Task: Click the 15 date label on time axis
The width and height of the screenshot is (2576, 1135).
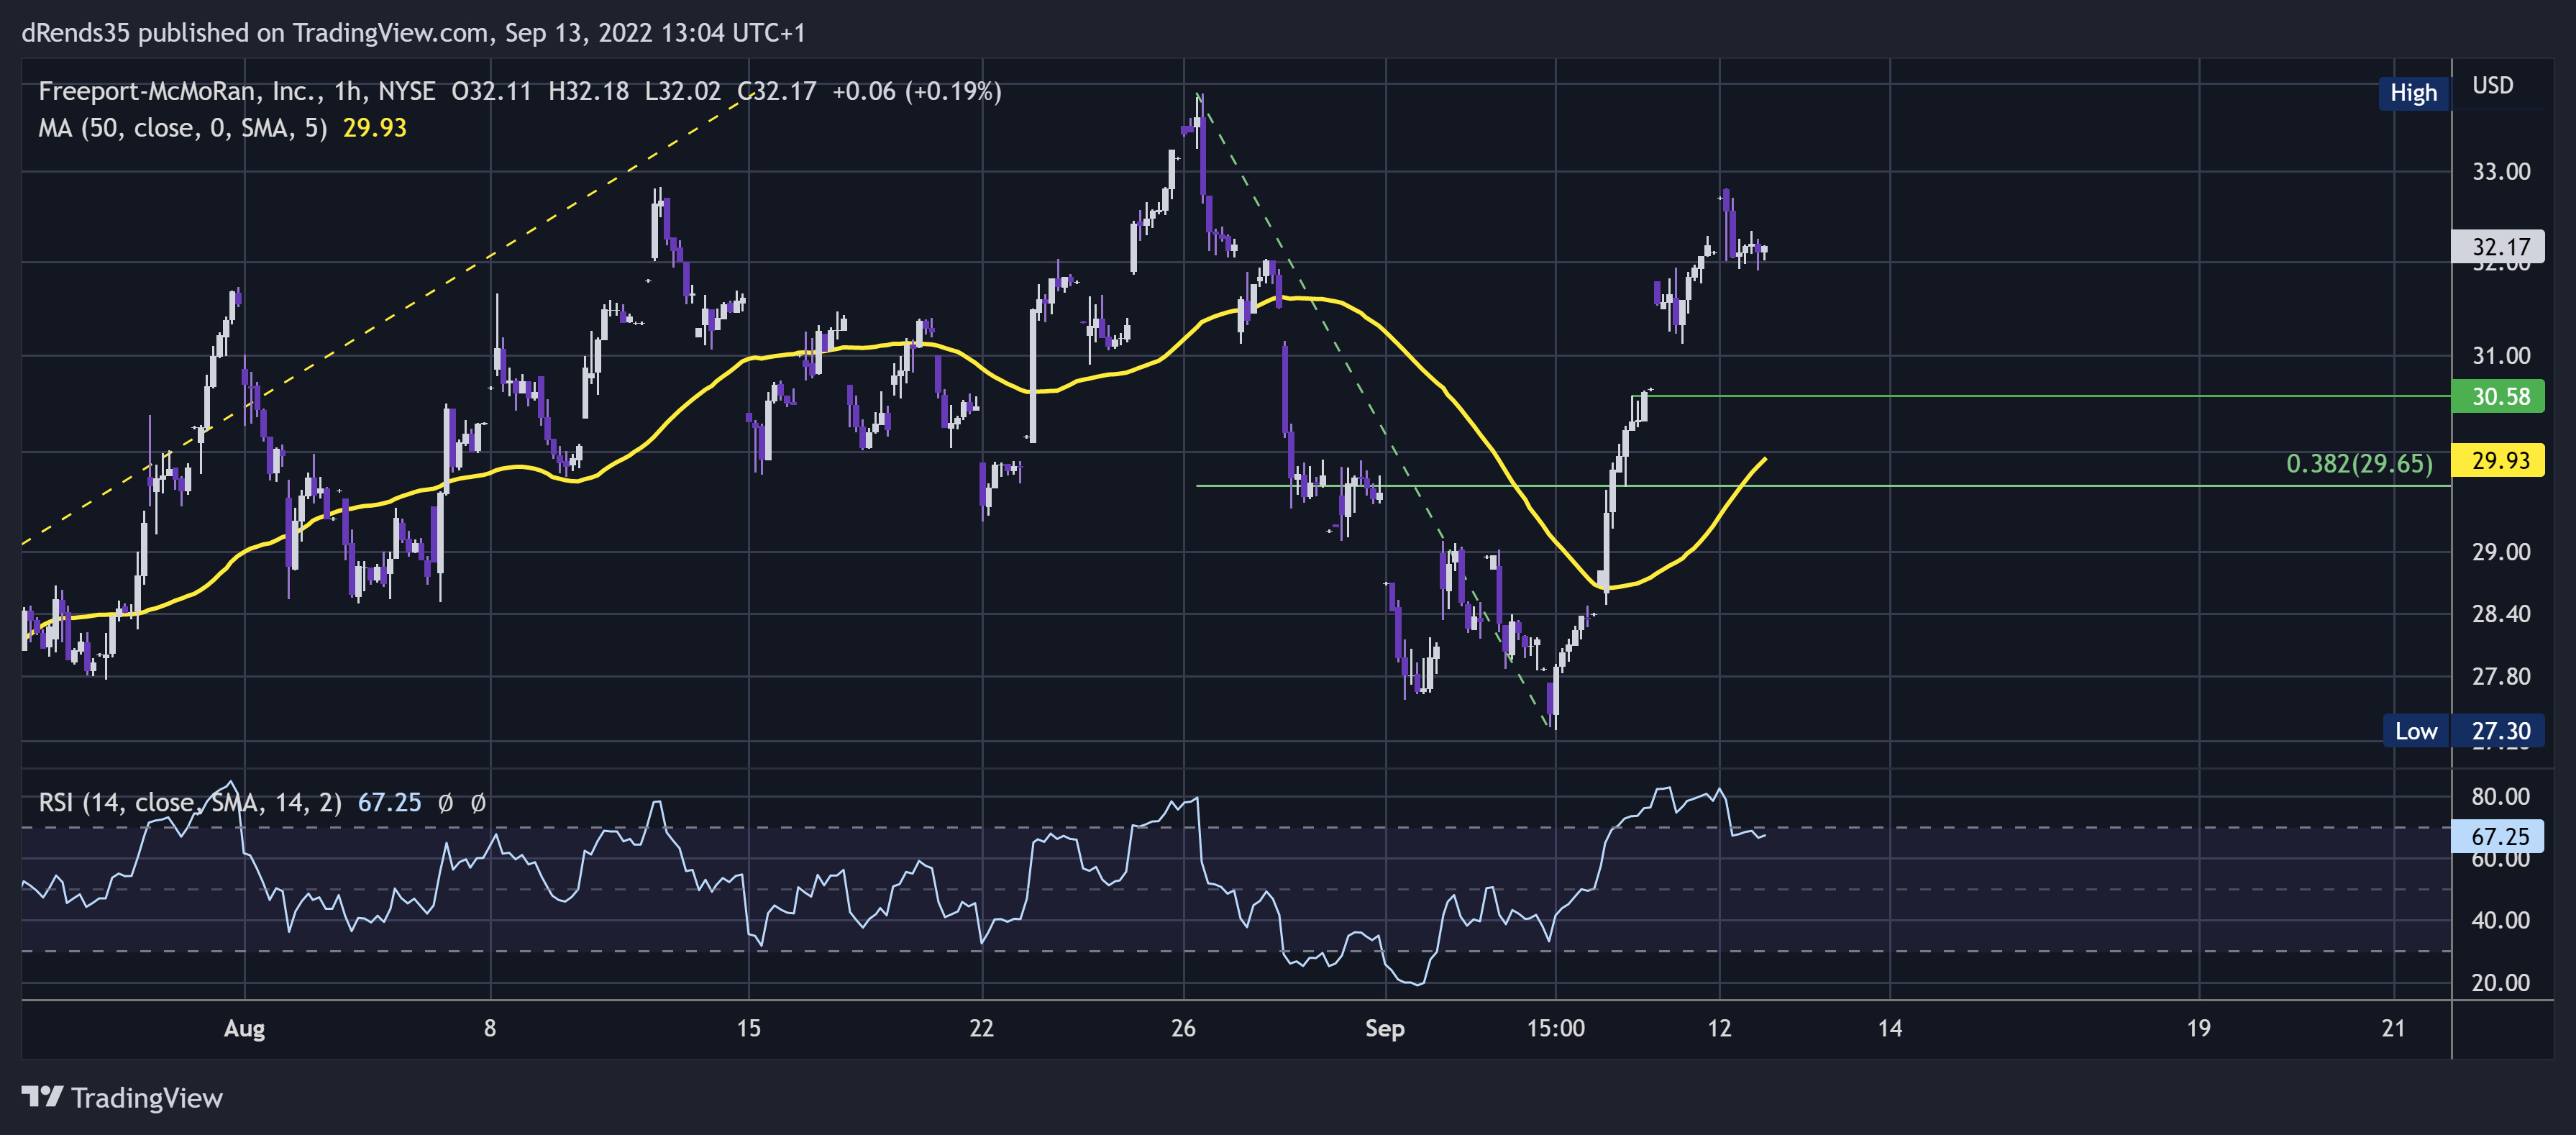Action: (x=749, y=1029)
